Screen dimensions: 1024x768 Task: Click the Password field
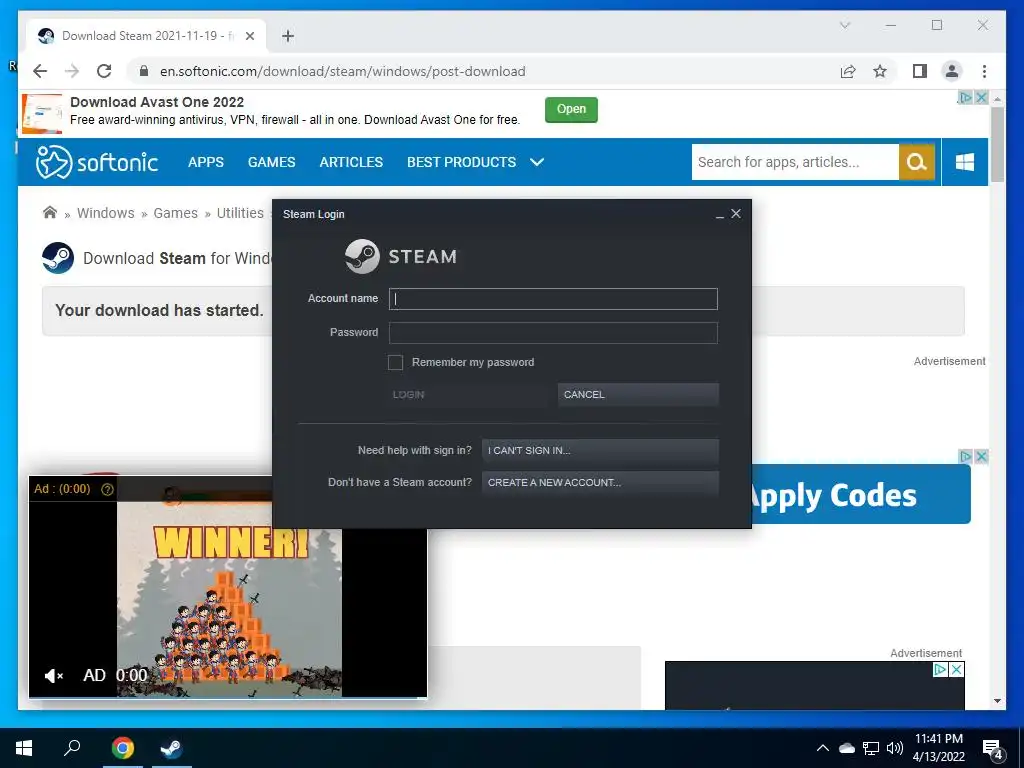[553, 333]
